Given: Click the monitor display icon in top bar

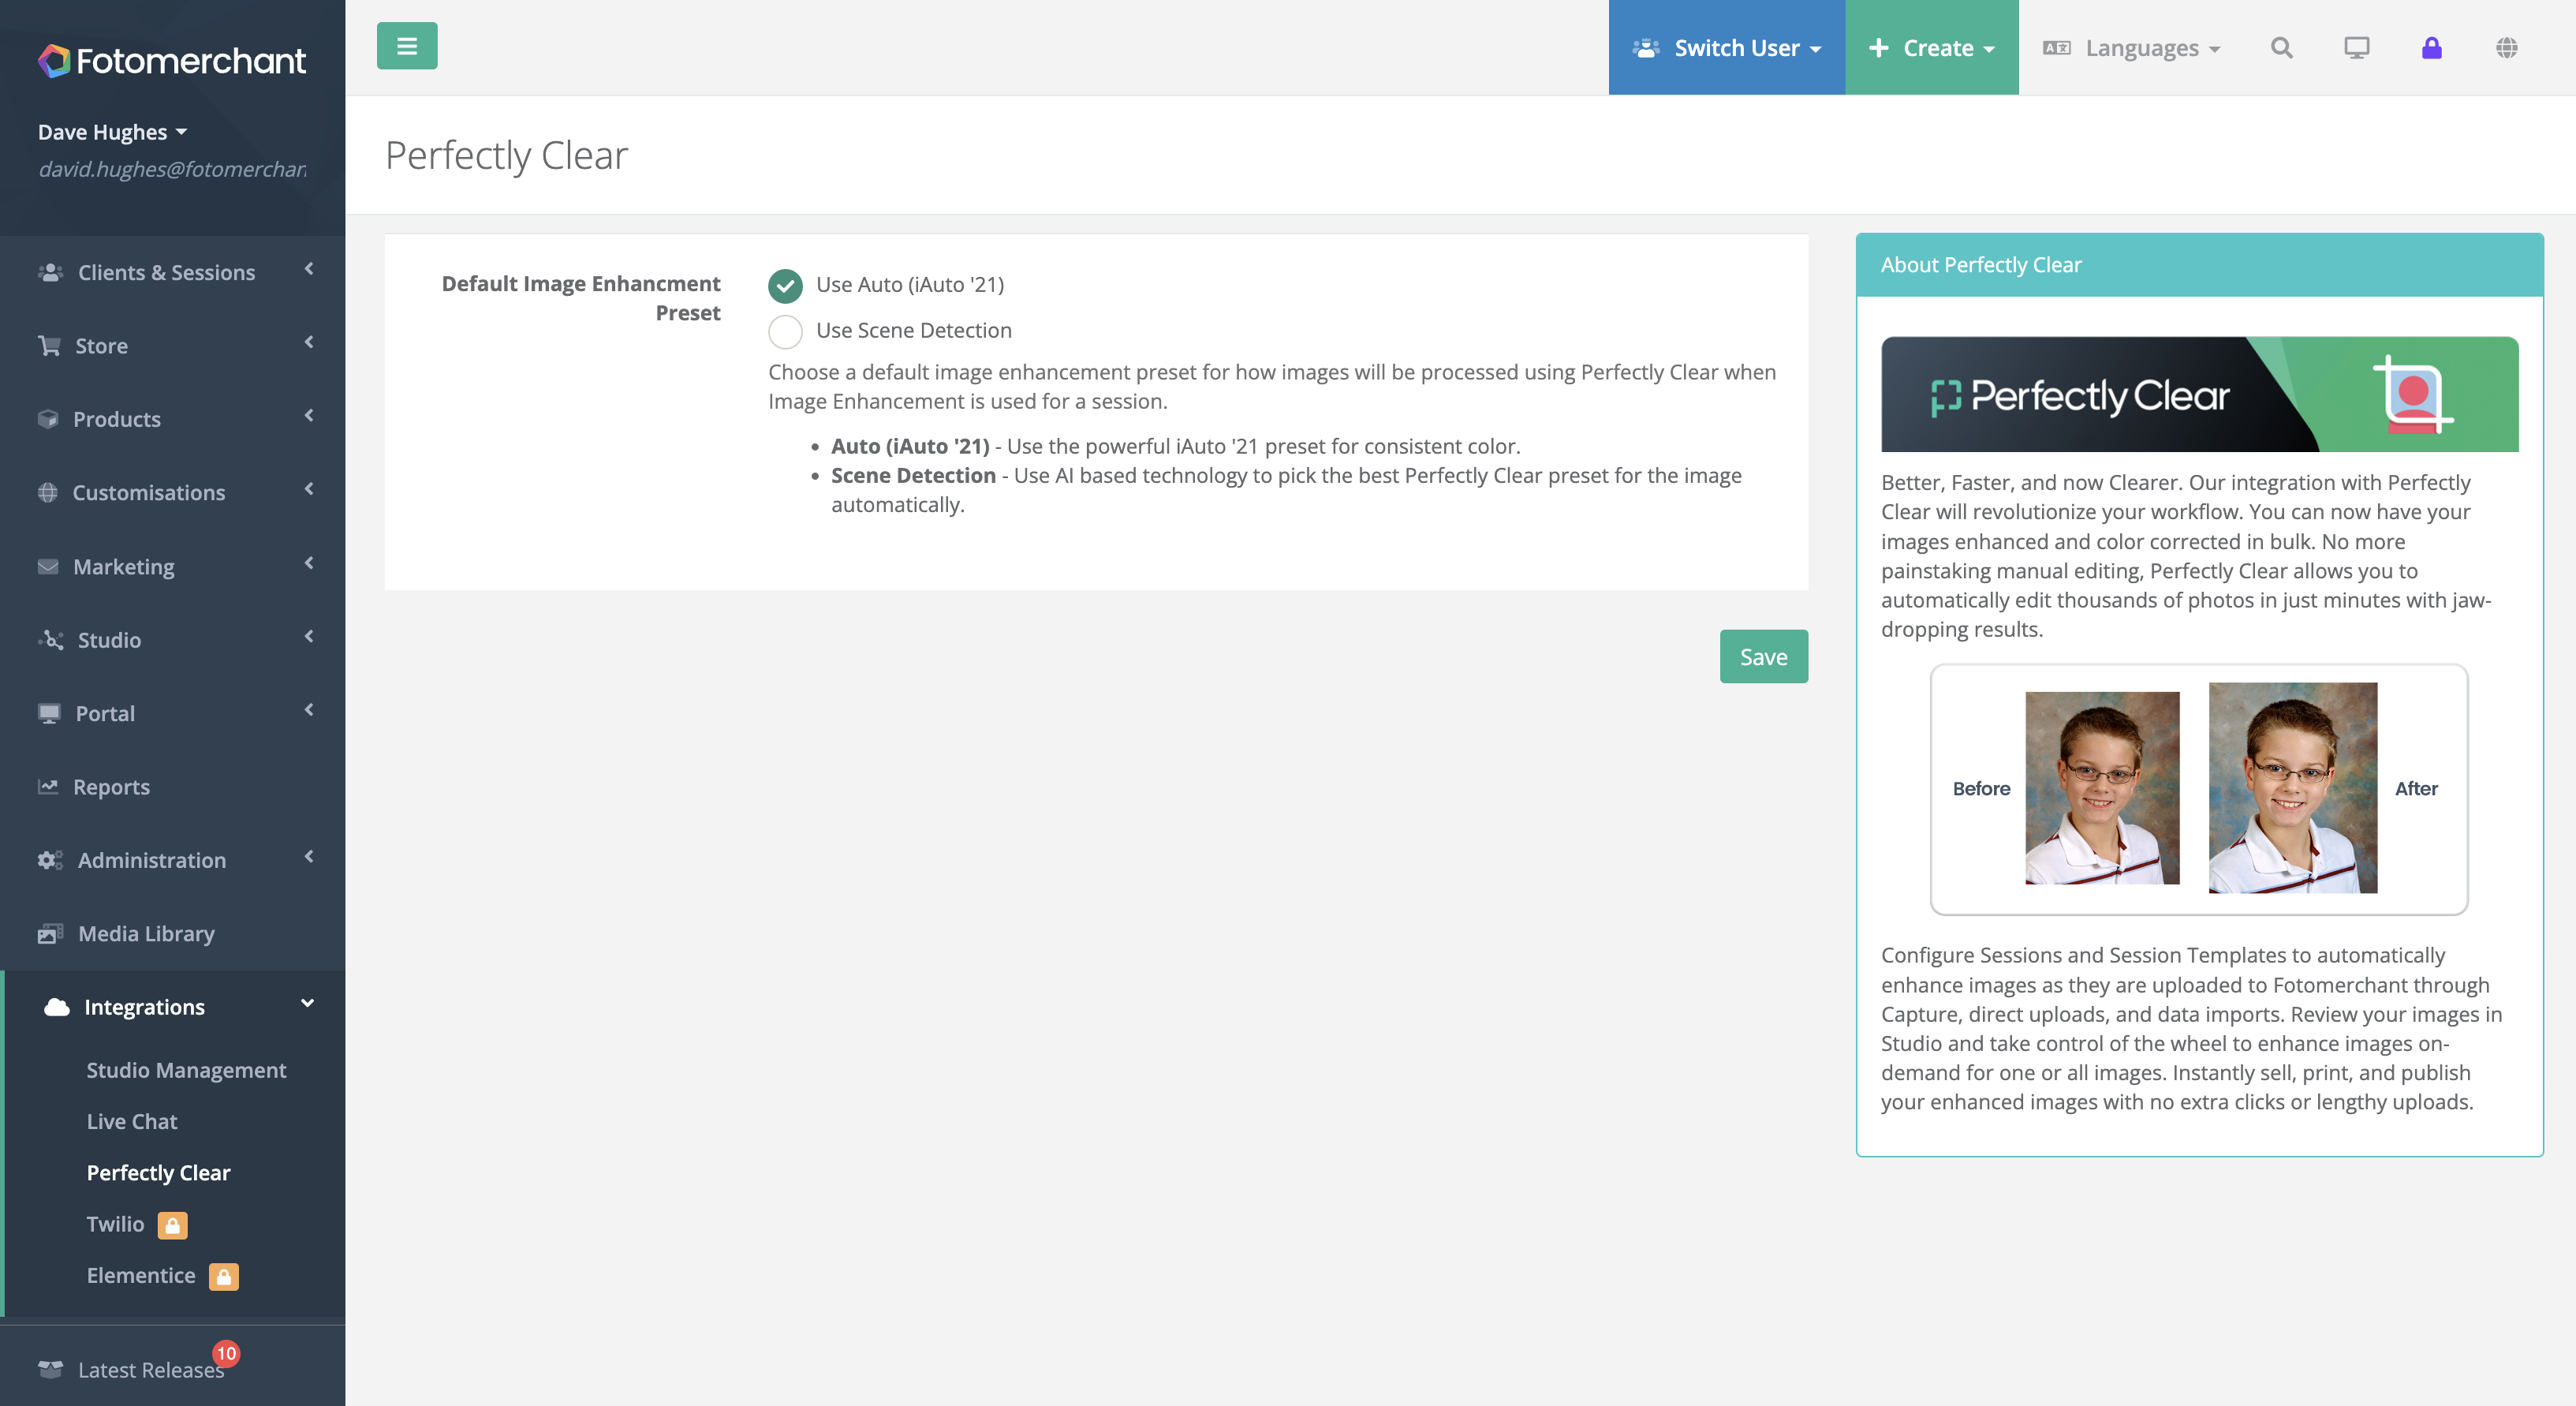Looking at the screenshot, I should [x=2356, y=48].
